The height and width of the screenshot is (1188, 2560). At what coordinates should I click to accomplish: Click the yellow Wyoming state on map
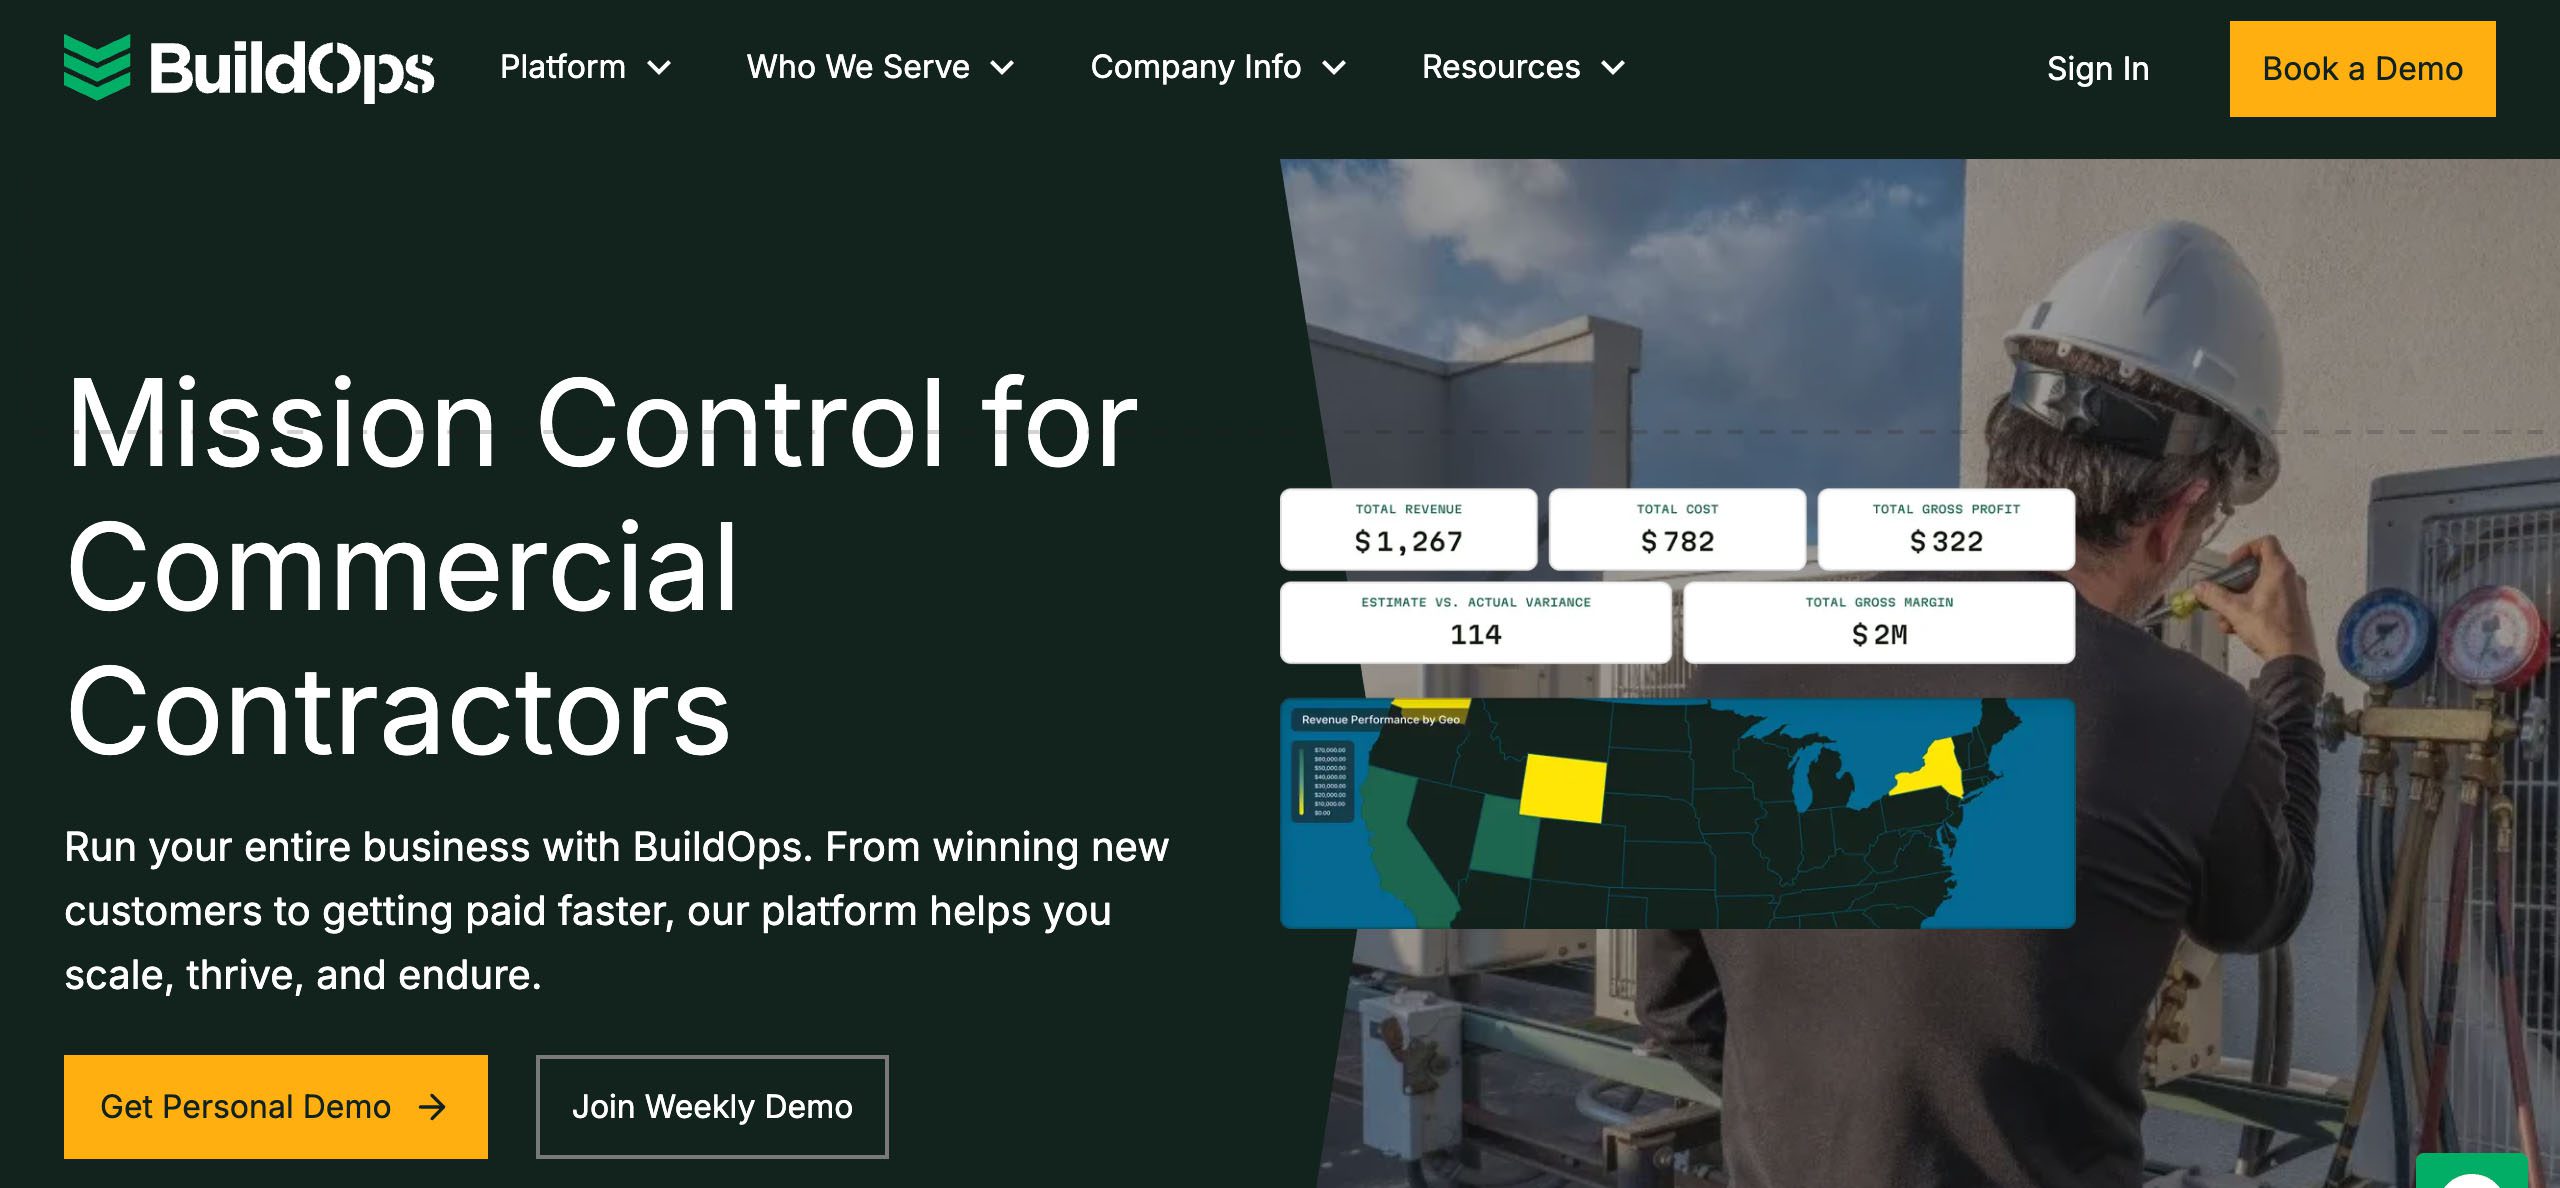[x=1562, y=789]
